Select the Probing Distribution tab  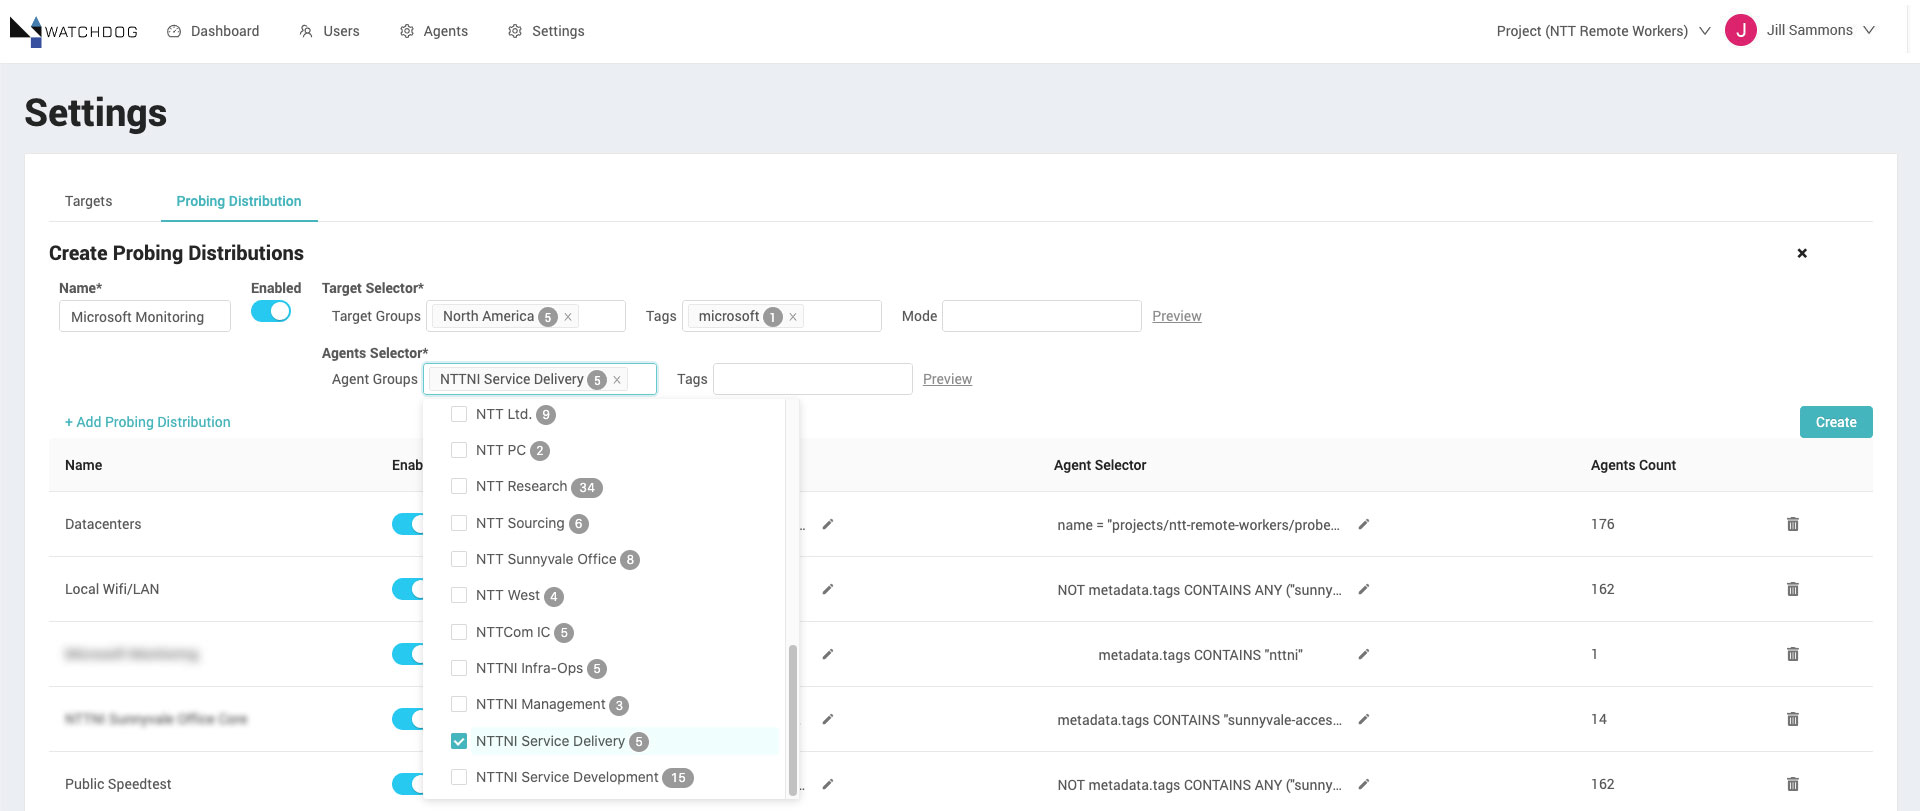[x=239, y=201]
